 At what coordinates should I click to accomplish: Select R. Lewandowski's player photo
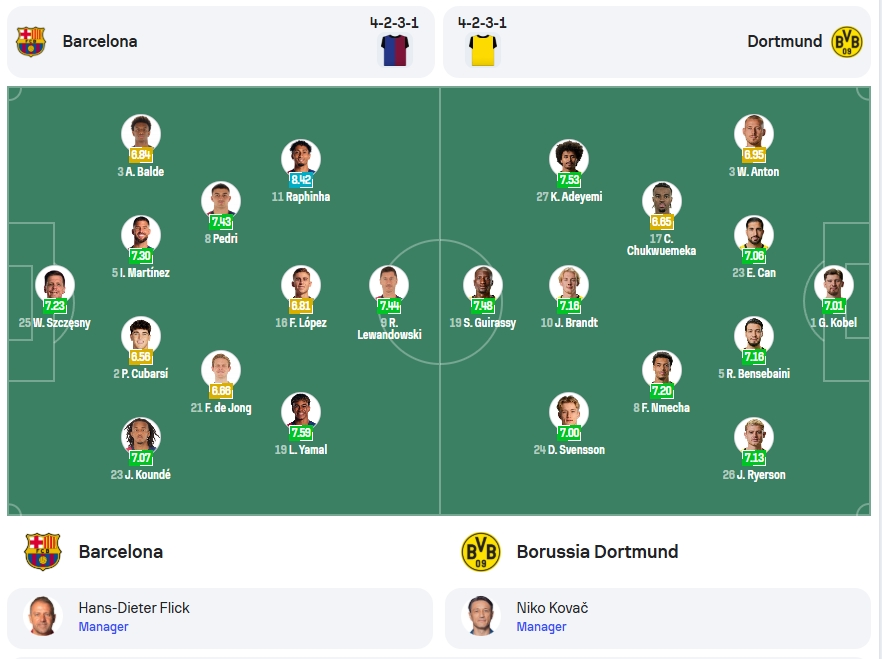coord(389,285)
